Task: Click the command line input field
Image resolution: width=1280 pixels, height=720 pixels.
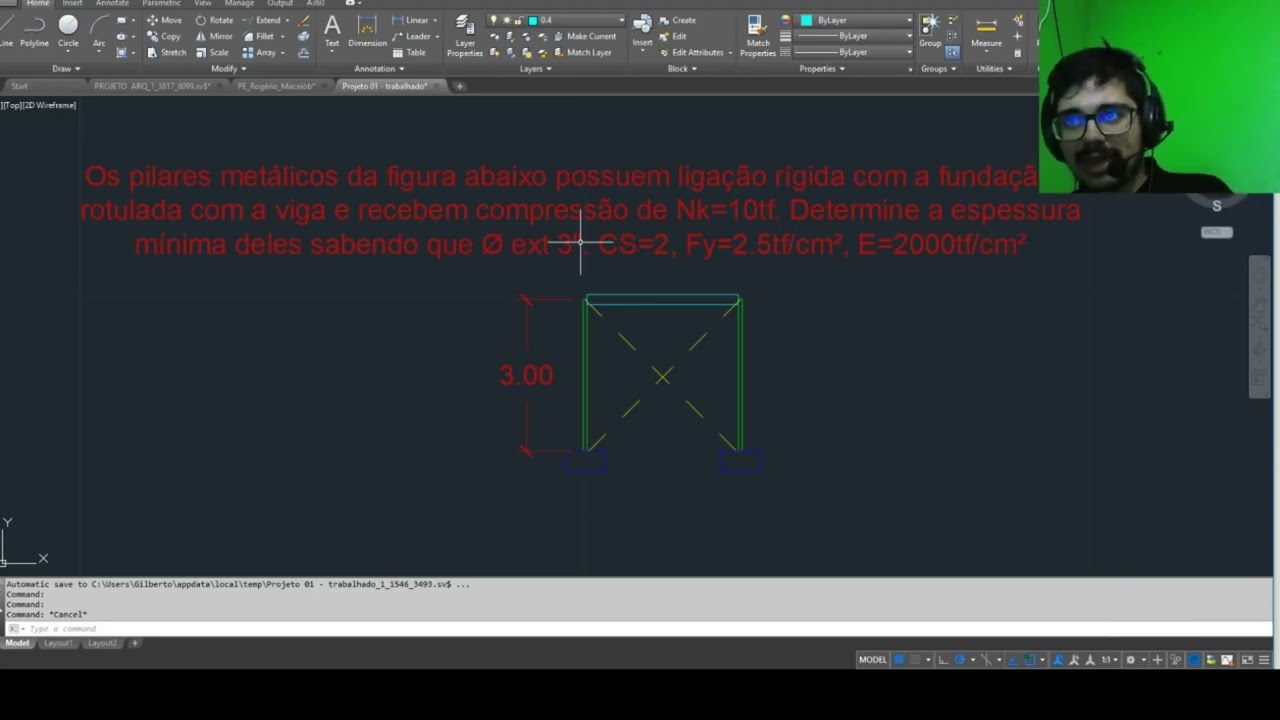Action: click(640, 629)
